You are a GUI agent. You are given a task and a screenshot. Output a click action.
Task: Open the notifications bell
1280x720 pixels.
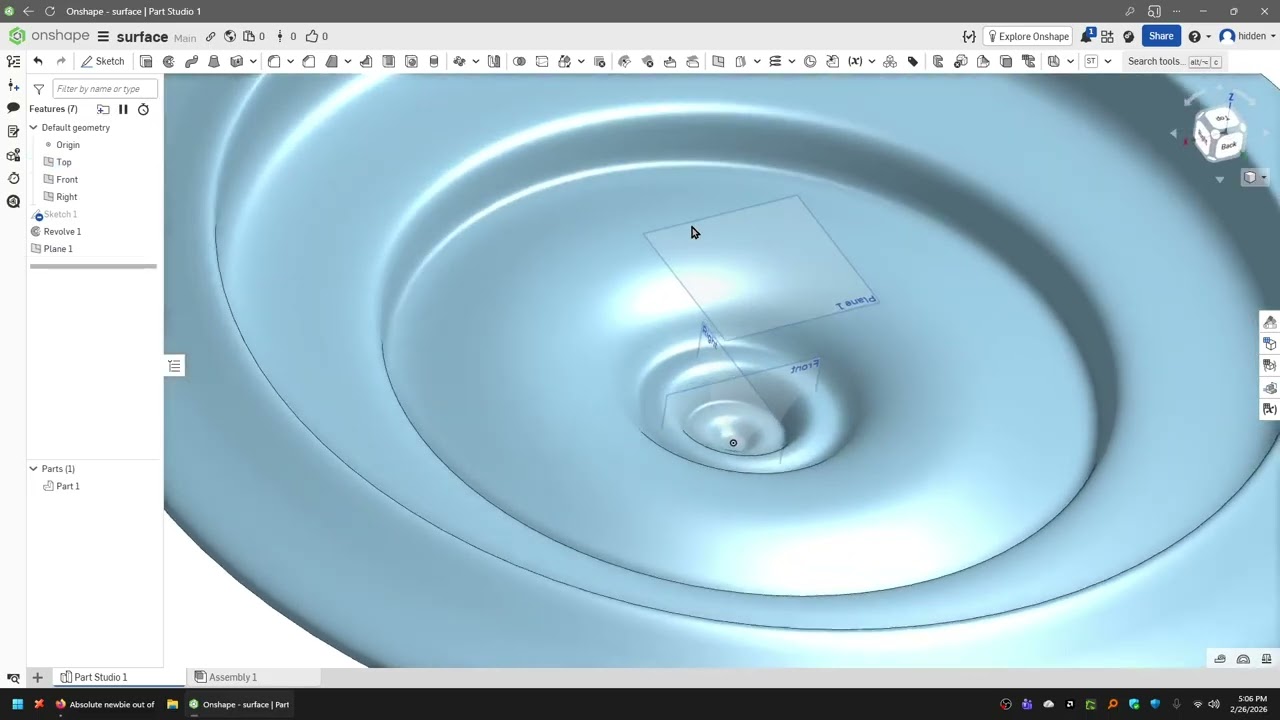click(x=1087, y=36)
